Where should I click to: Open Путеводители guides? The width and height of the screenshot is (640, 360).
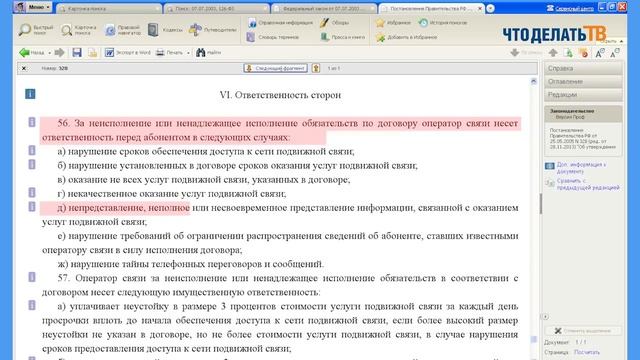[x=213, y=30]
